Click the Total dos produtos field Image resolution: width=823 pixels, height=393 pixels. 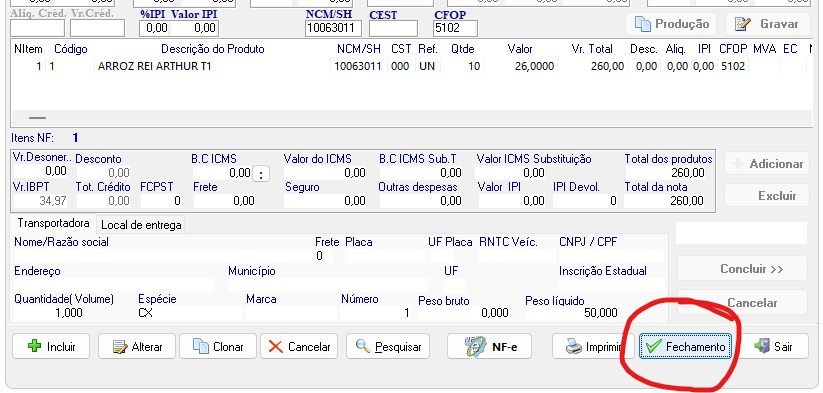pos(665,173)
